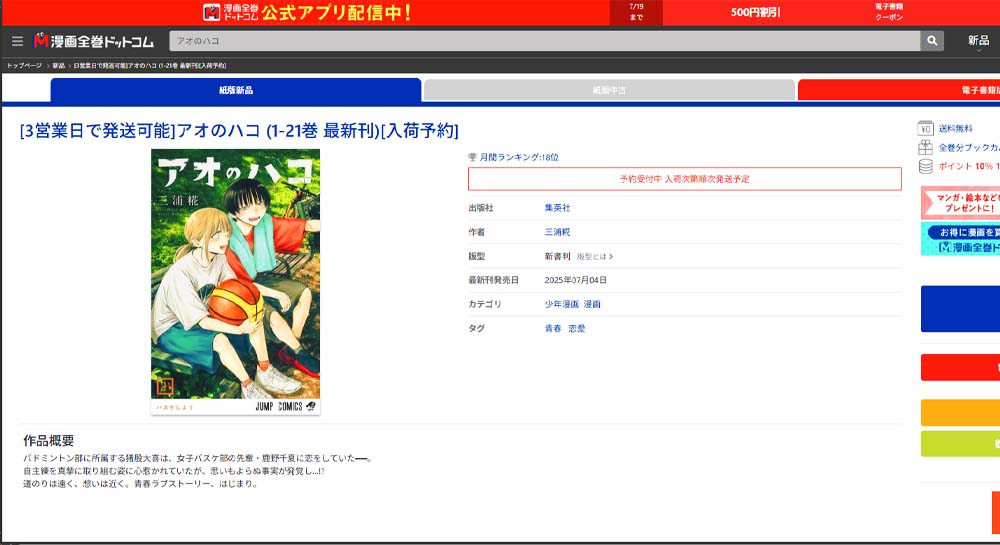Click the lime green sidebar button
Screen dimensions: 1000x545
click(960, 444)
